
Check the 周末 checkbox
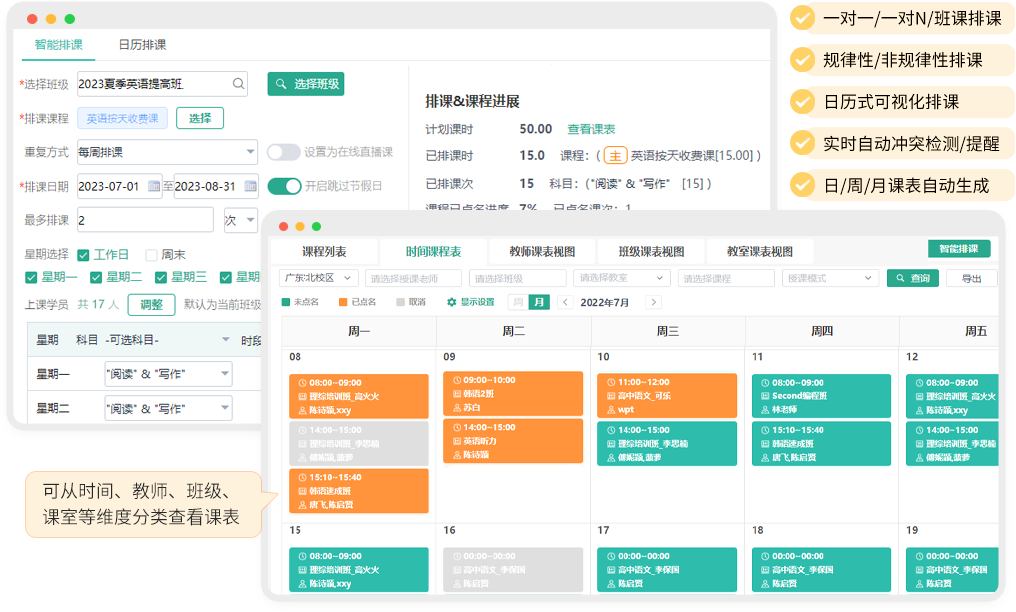click(152, 255)
